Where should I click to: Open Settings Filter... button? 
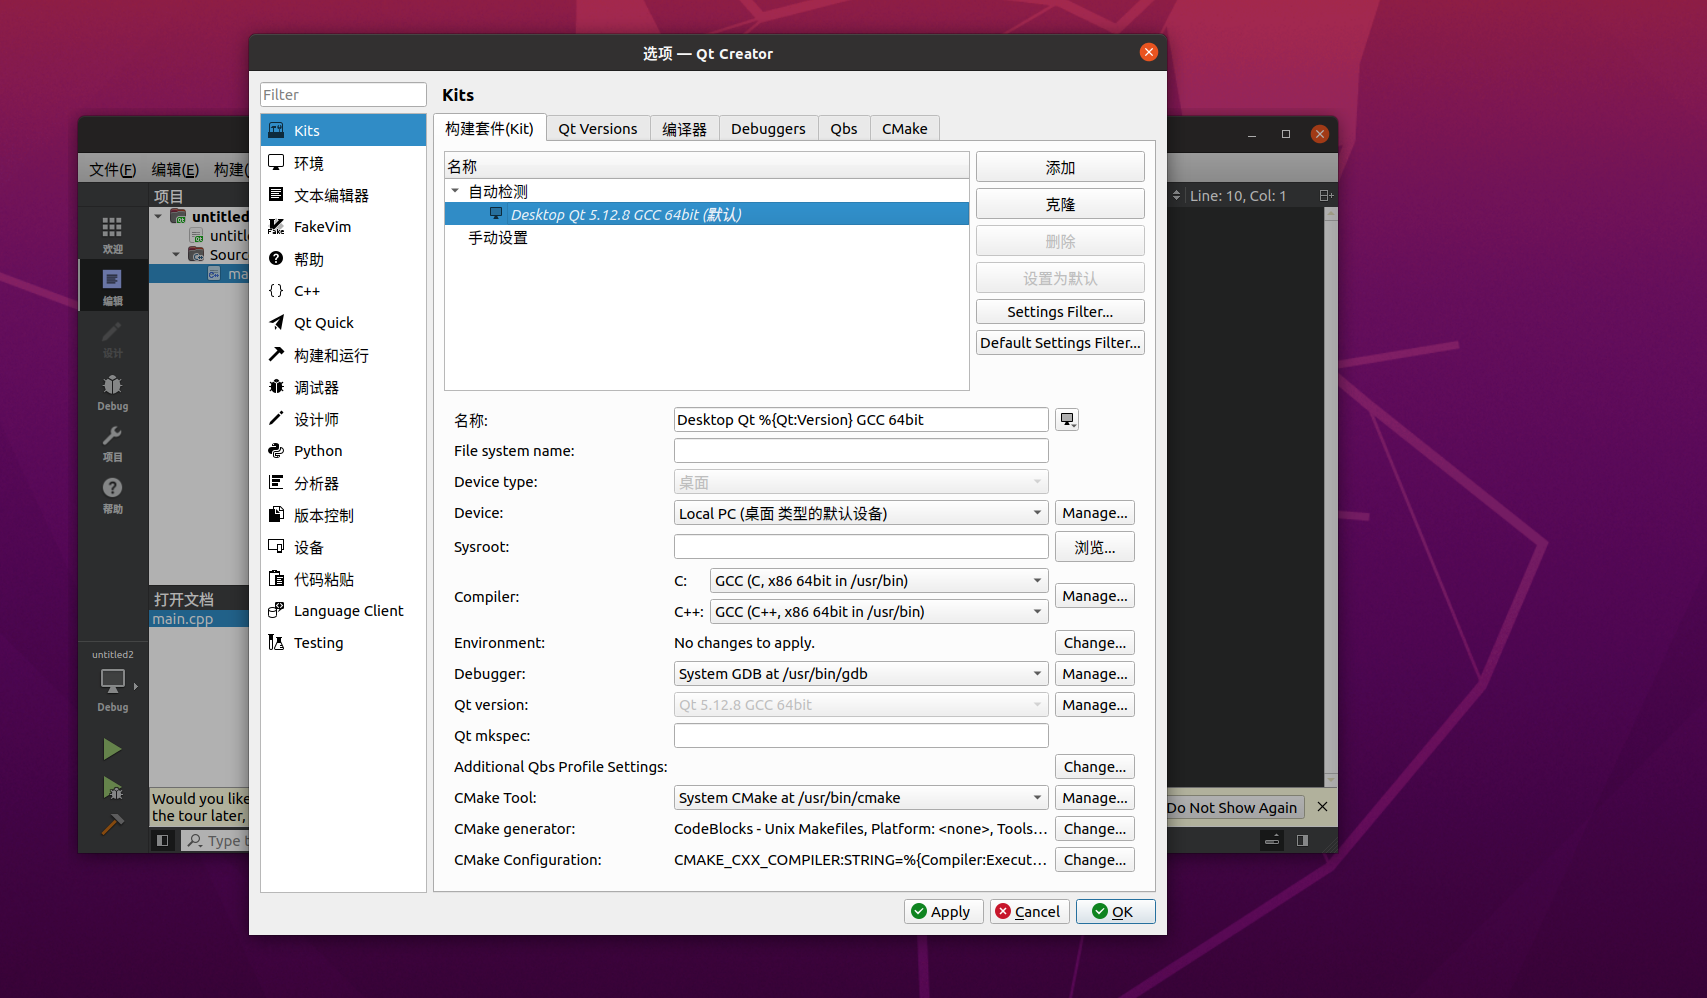click(x=1060, y=312)
